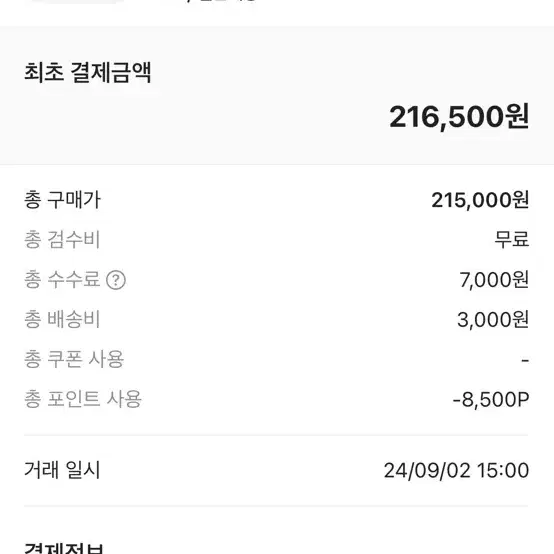
Task: Tap the 24/09/02 15:00 transaction date
Action: [456, 471]
